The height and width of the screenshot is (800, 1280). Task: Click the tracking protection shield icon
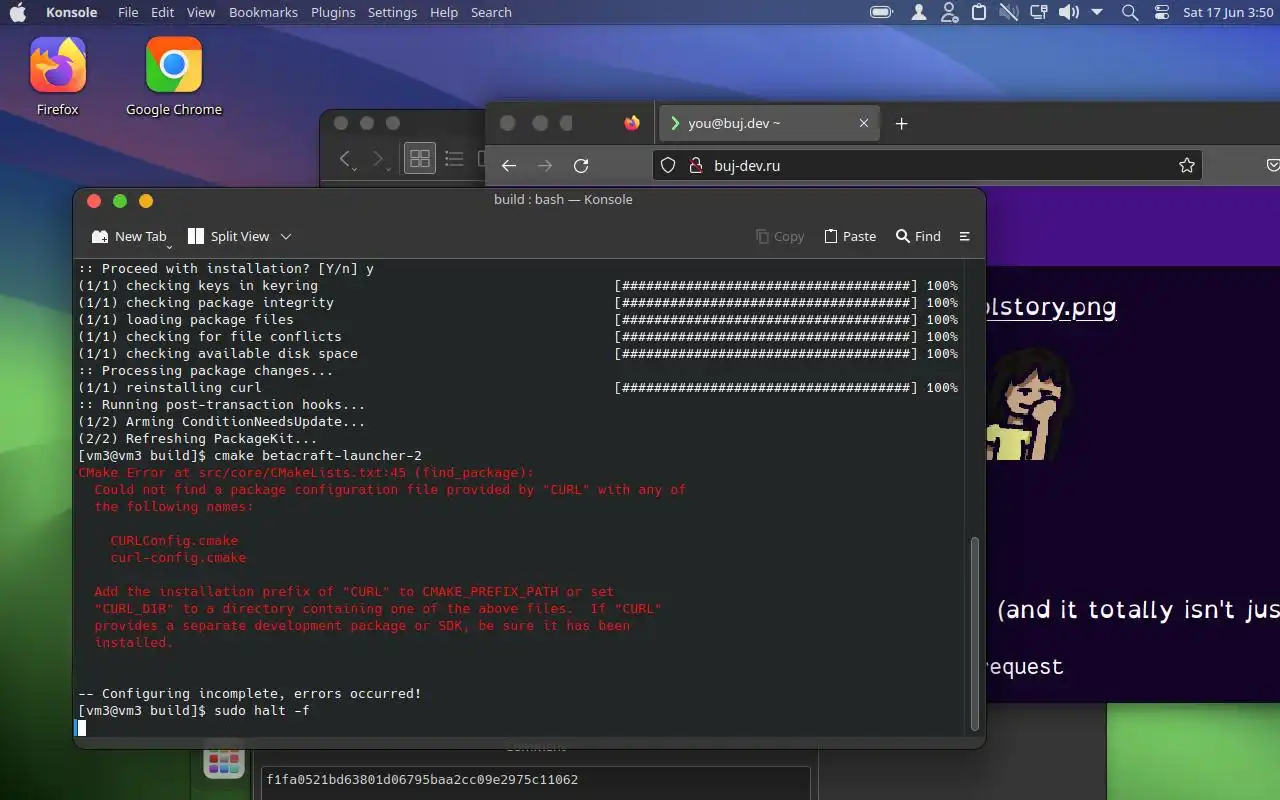tap(669, 166)
